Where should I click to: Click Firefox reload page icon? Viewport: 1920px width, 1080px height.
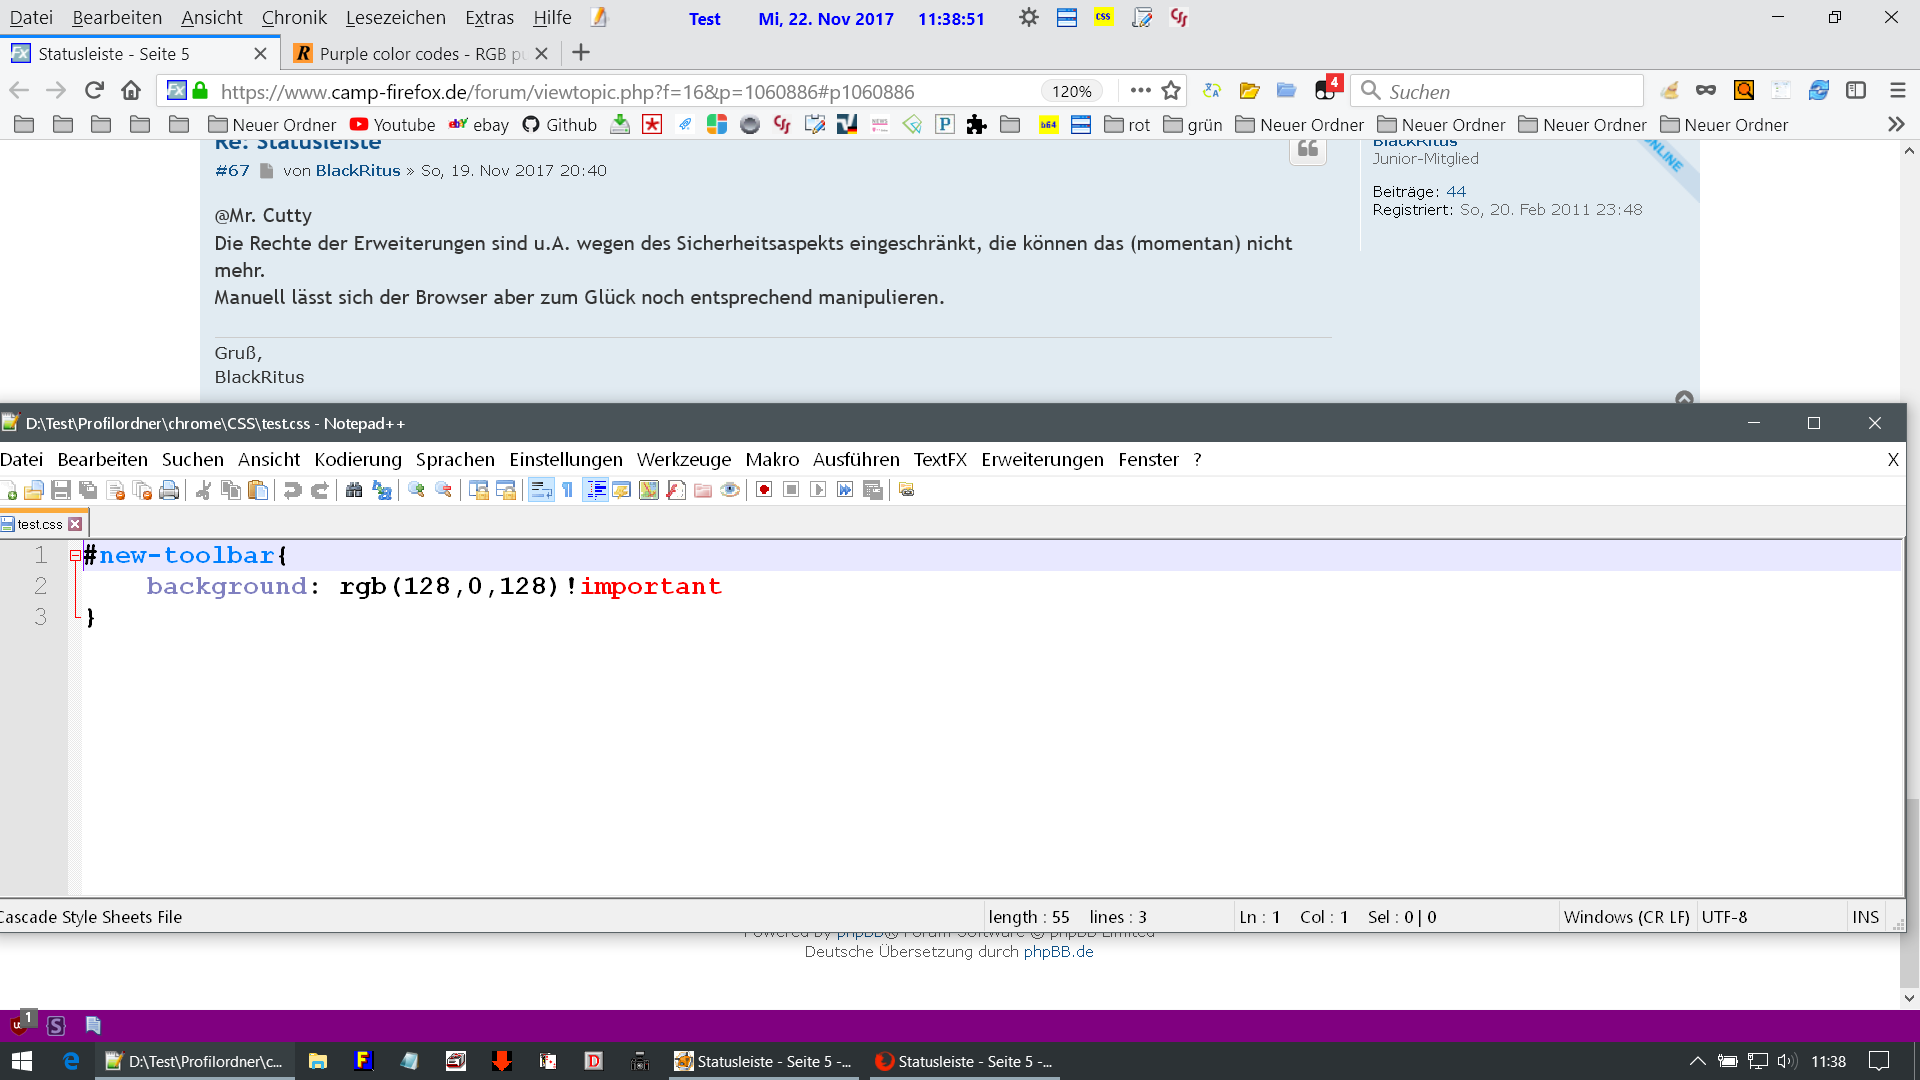[94, 91]
